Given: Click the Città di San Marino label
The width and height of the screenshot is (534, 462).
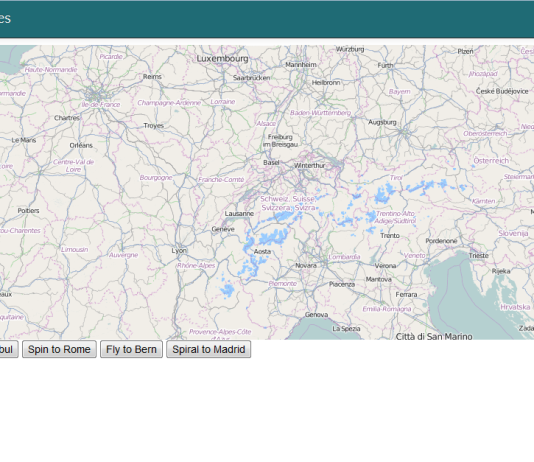Looking at the screenshot, I should (434, 336).
